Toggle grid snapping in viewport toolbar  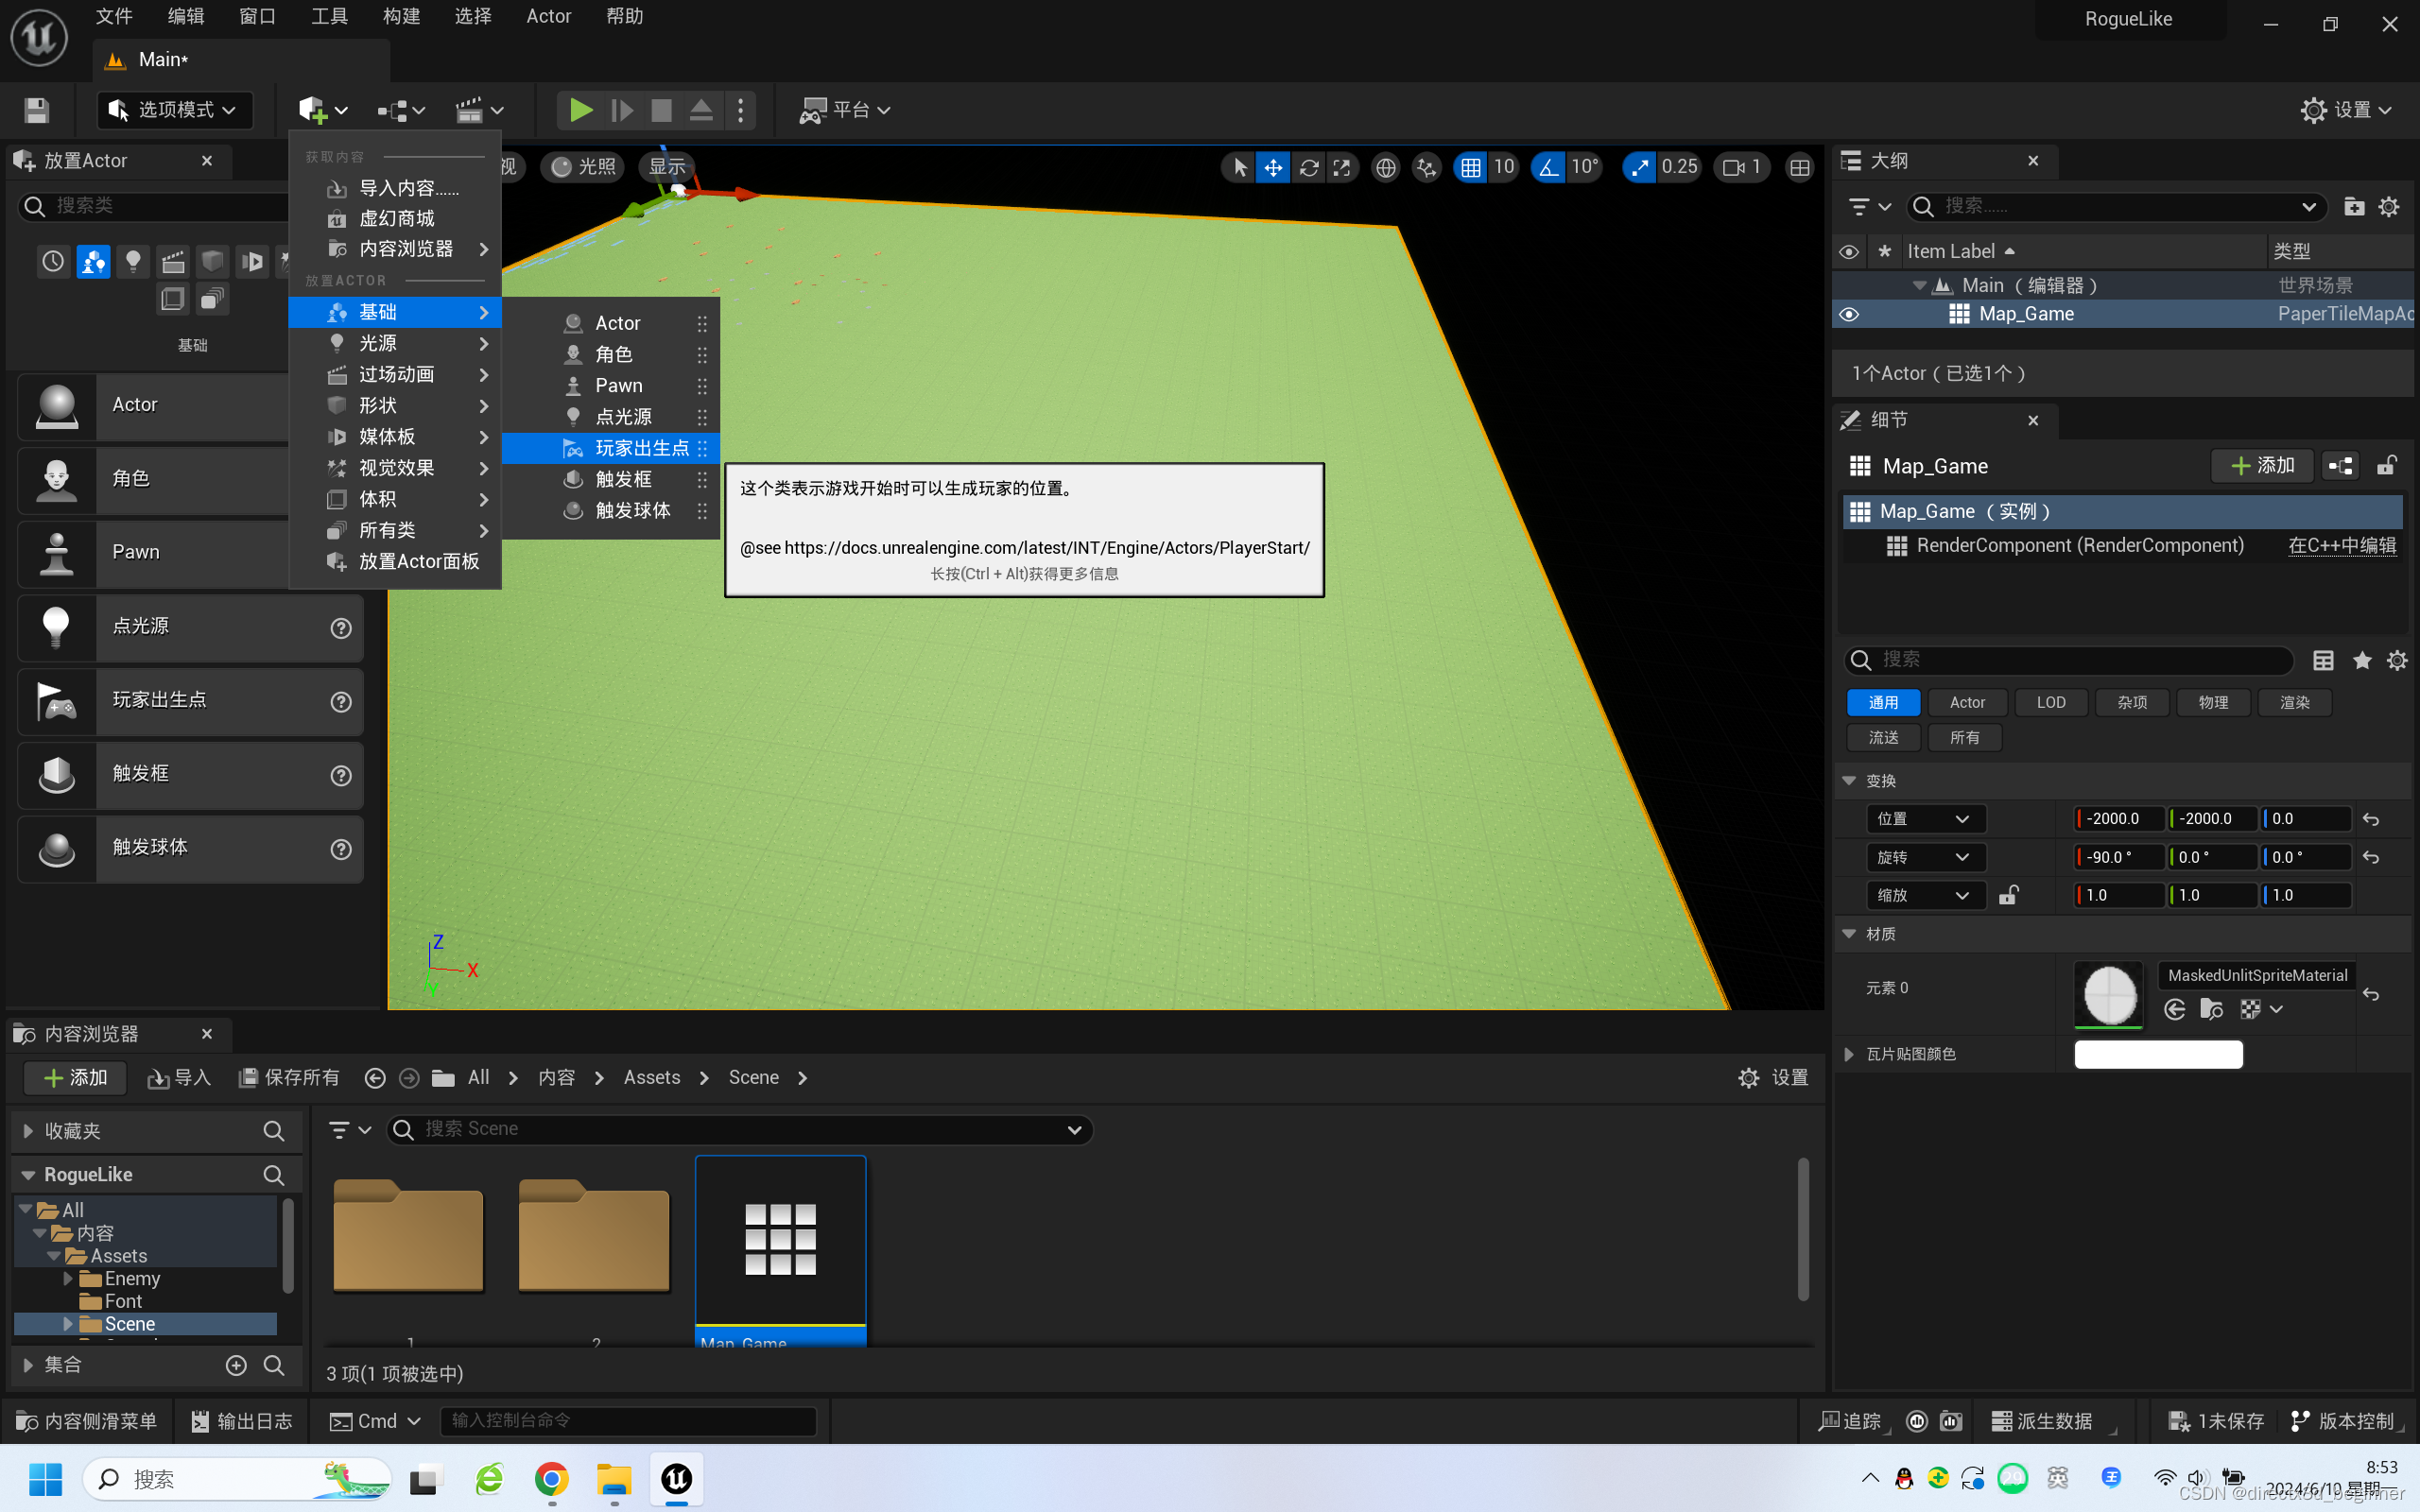[1470, 167]
